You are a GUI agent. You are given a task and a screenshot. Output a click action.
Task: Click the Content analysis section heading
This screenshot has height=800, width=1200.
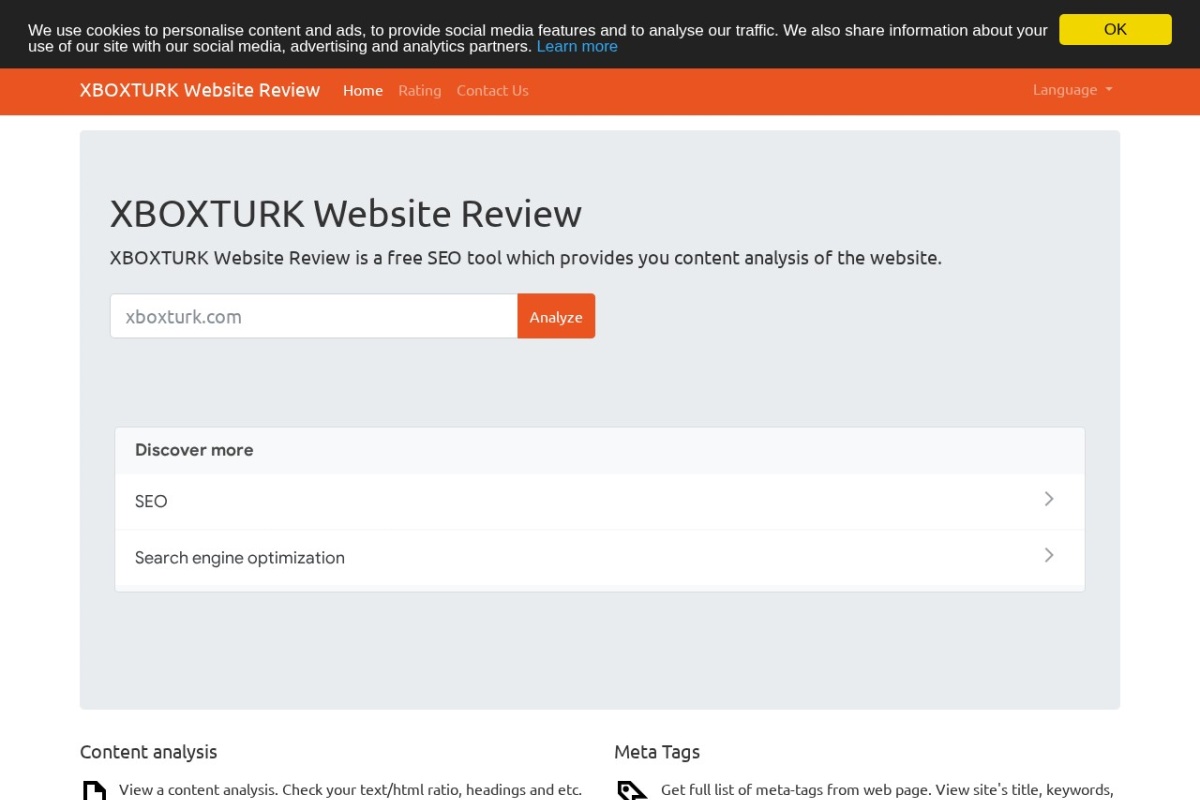[148, 751]
